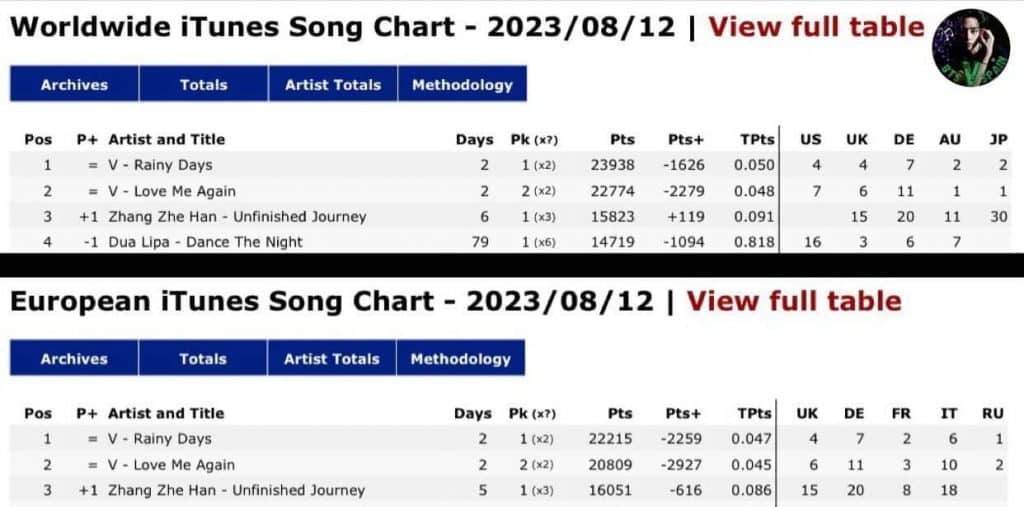Open Totals tab in Worldwide chart
1024x507 pixels.
203,85
